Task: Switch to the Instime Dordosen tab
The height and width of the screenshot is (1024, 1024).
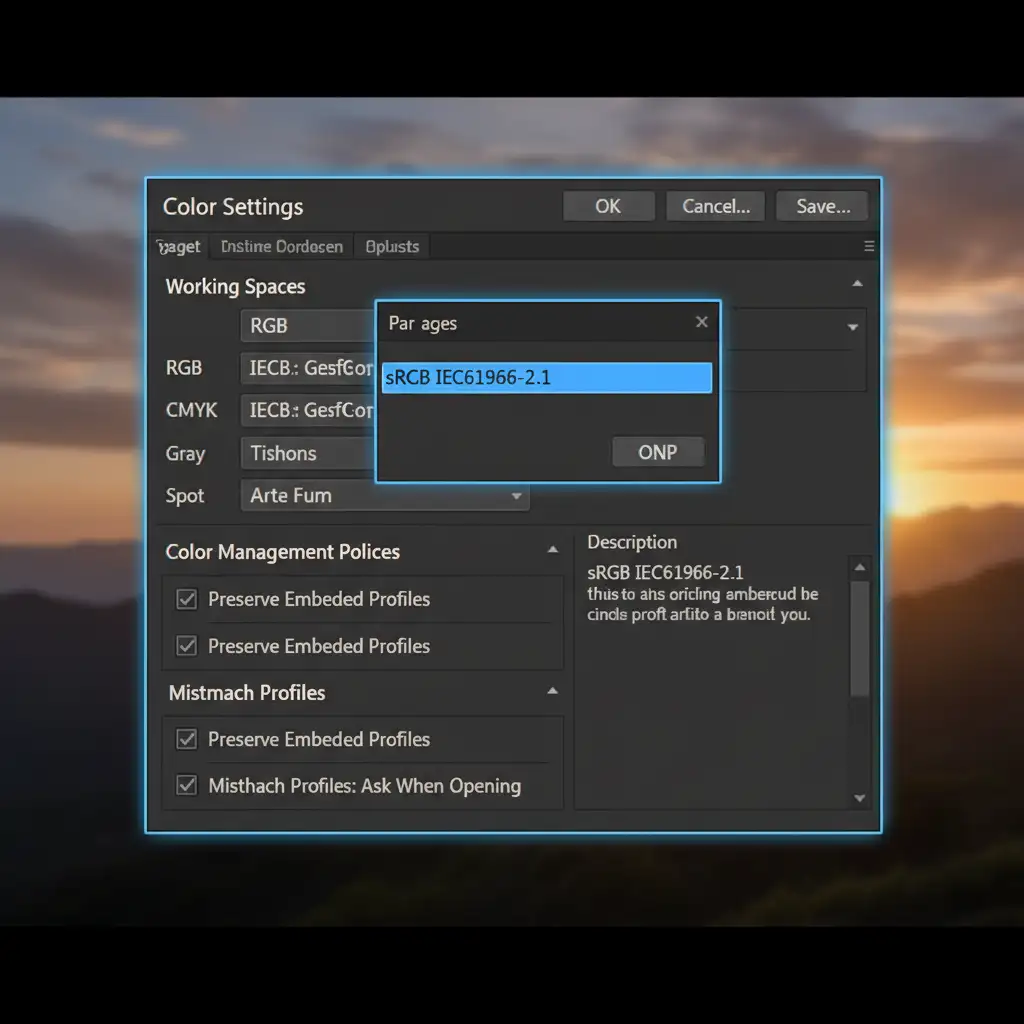Action: (281, 247)
